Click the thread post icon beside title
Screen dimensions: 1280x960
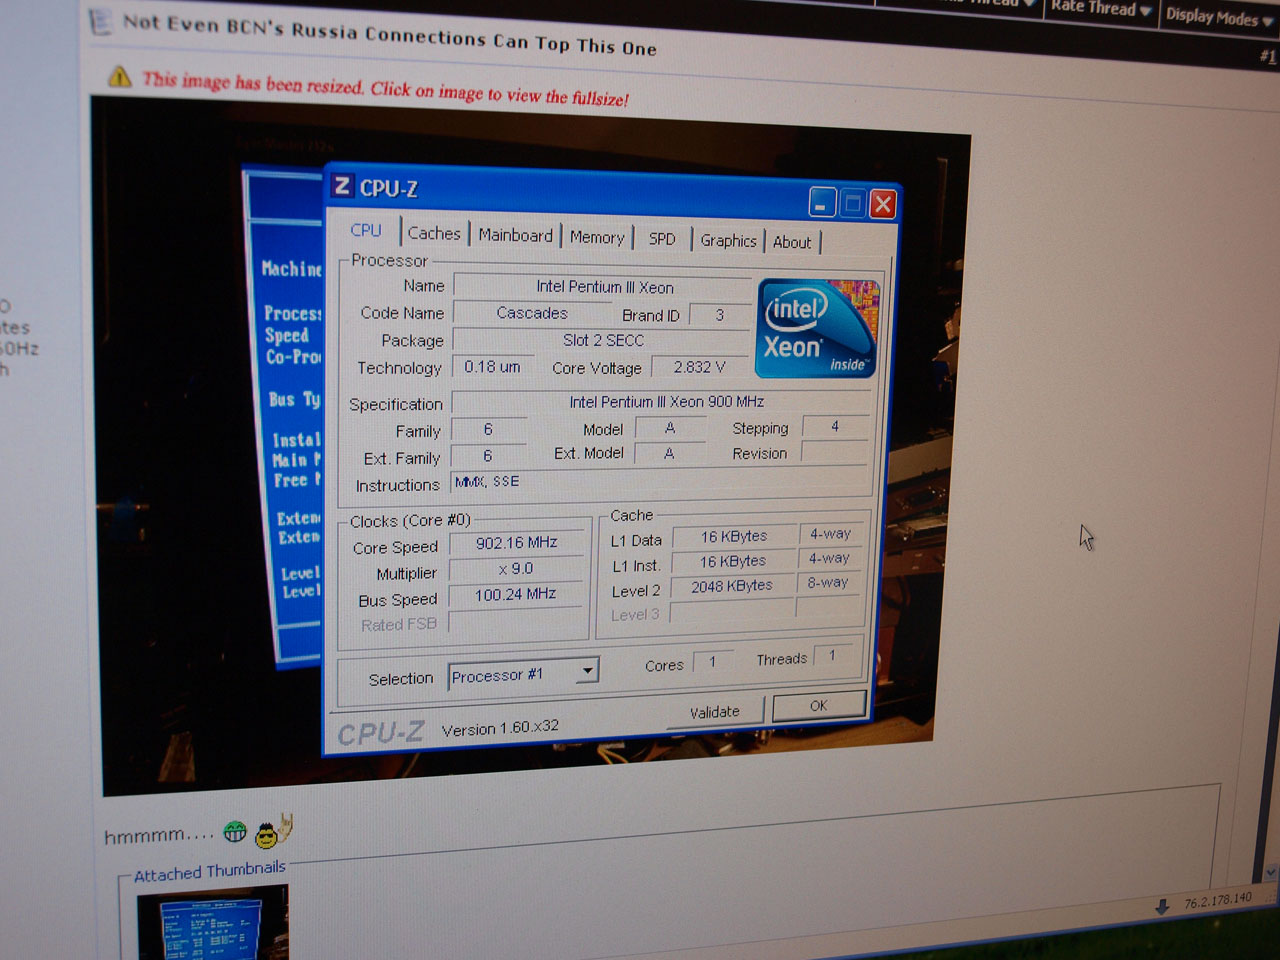click(100, 21)
